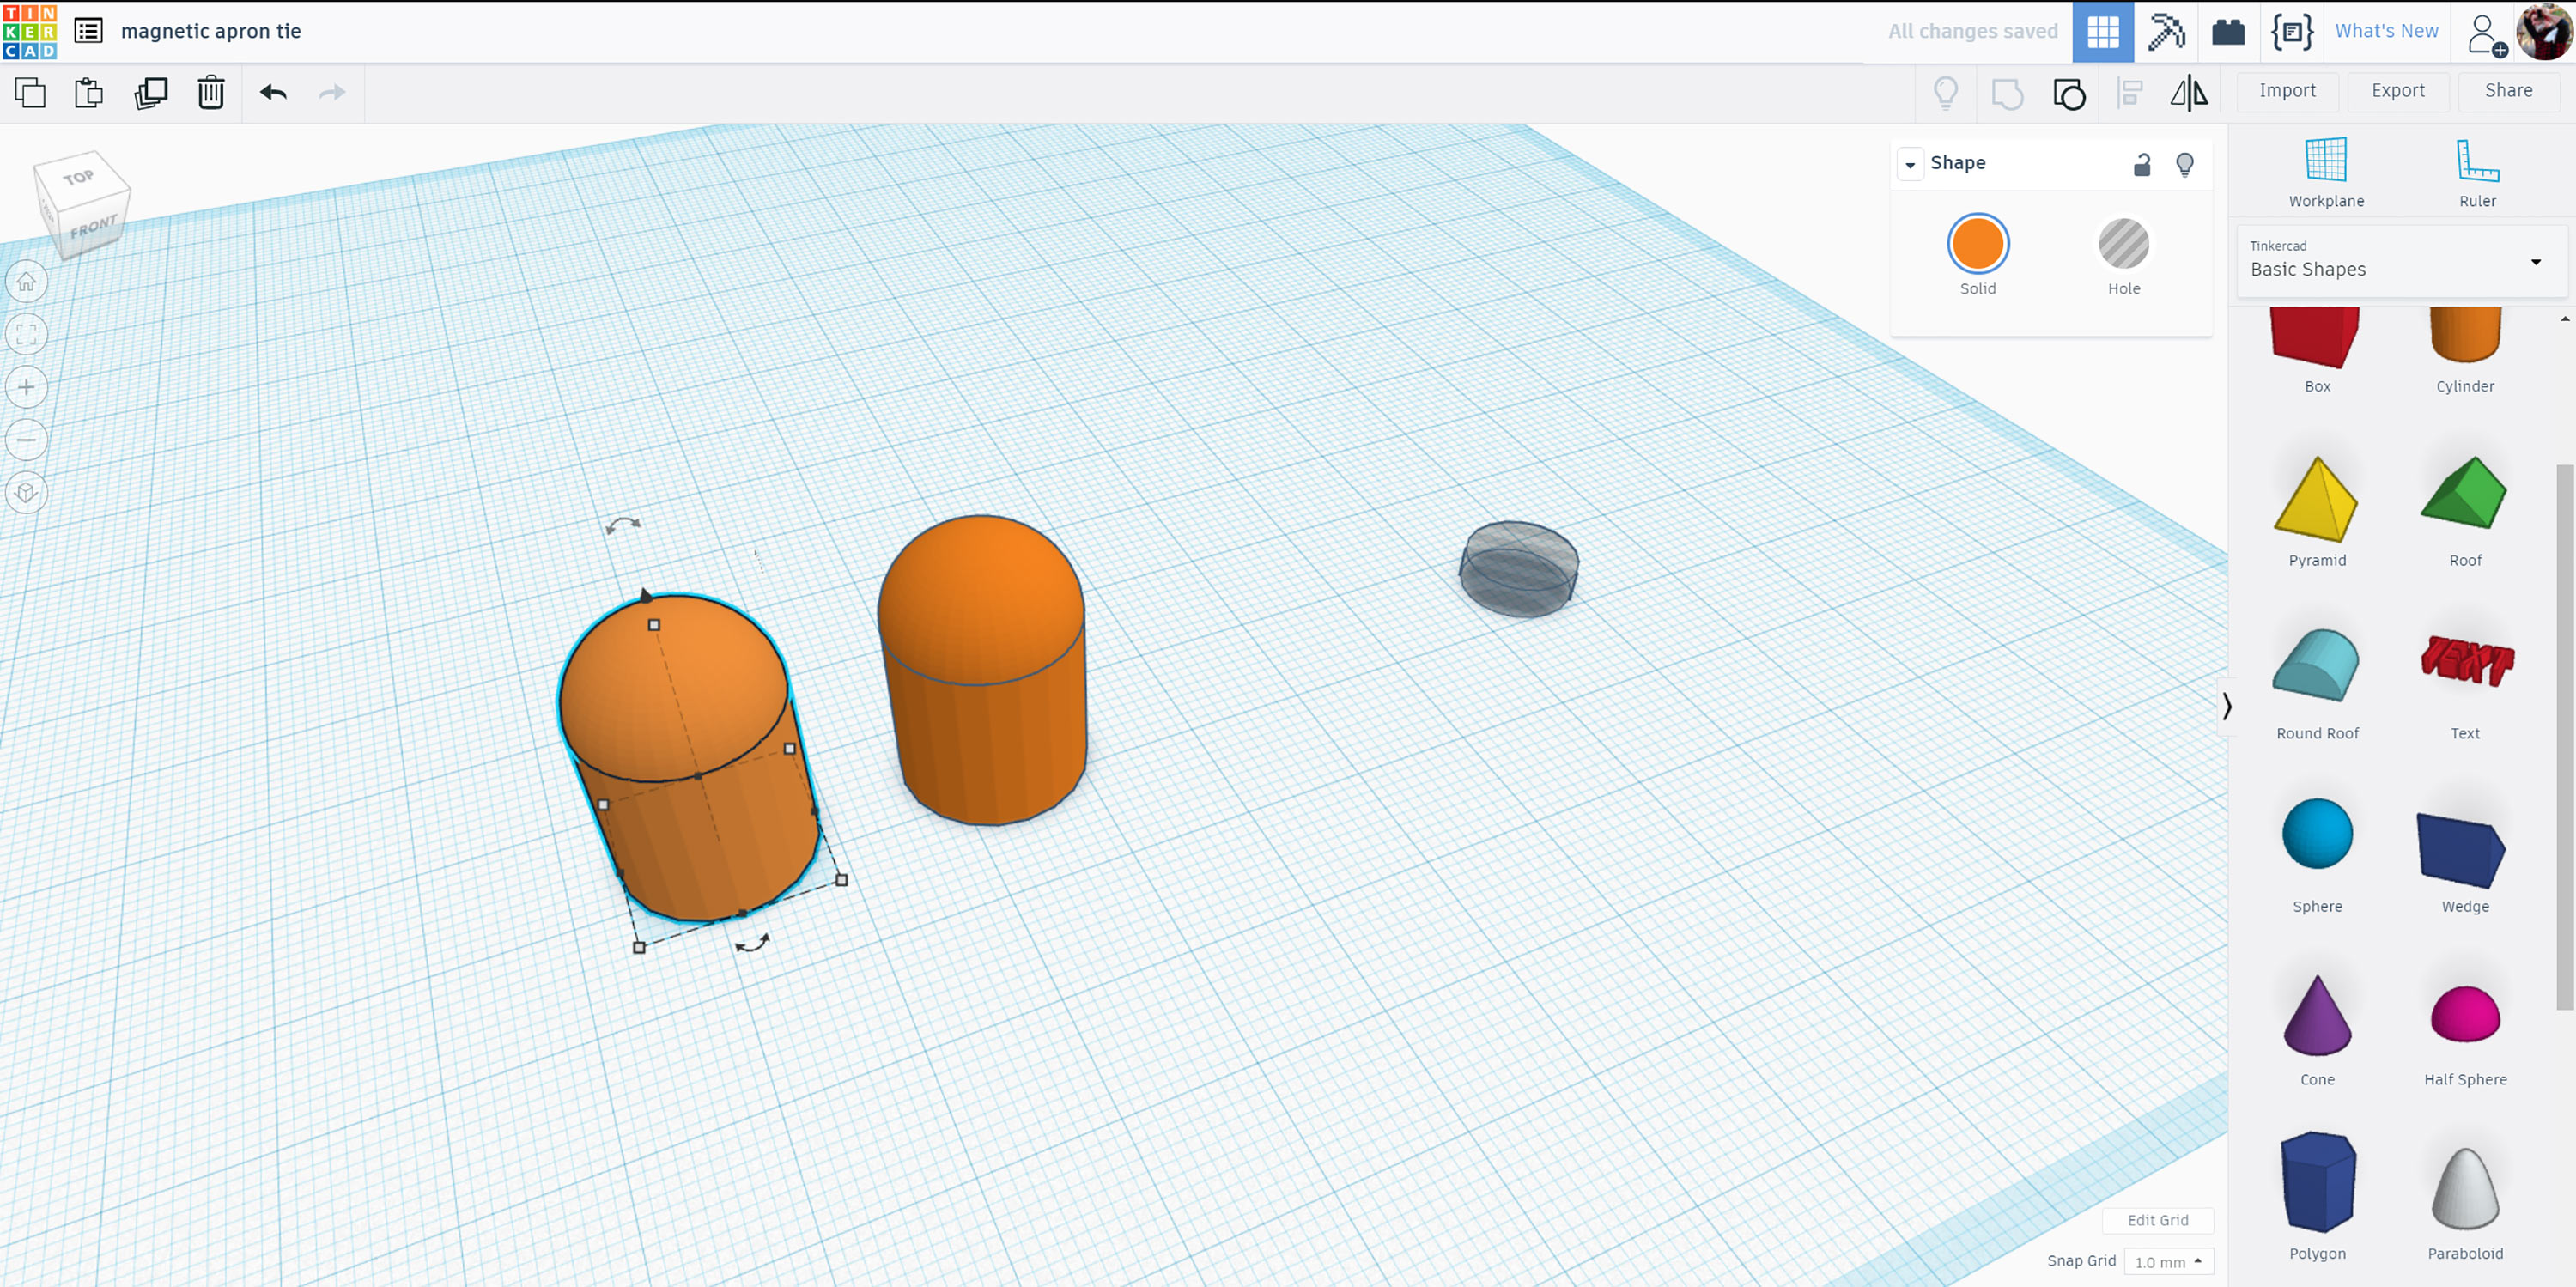Pick the Polygon shape

click(x=2317, y=1196)
